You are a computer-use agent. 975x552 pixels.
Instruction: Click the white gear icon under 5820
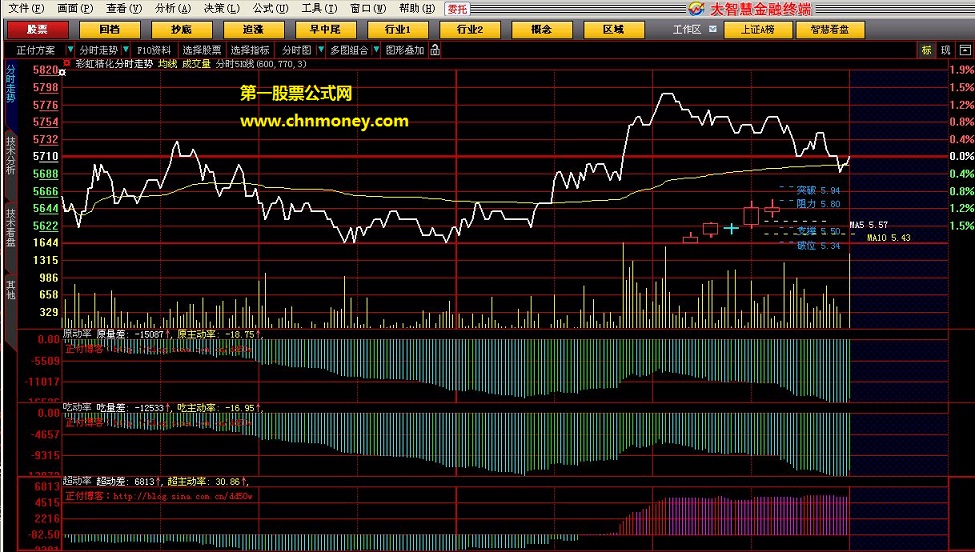pyautogui.click(x=62, y=73)
